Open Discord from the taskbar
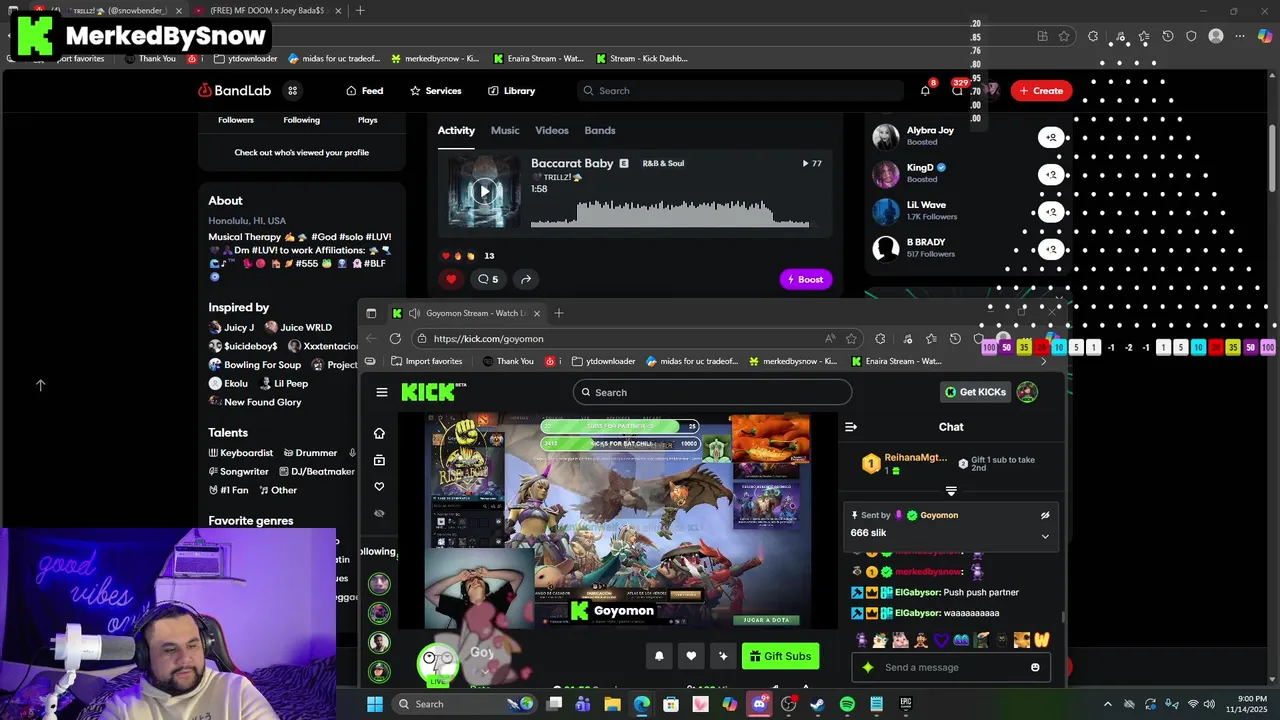 [759, 704]
